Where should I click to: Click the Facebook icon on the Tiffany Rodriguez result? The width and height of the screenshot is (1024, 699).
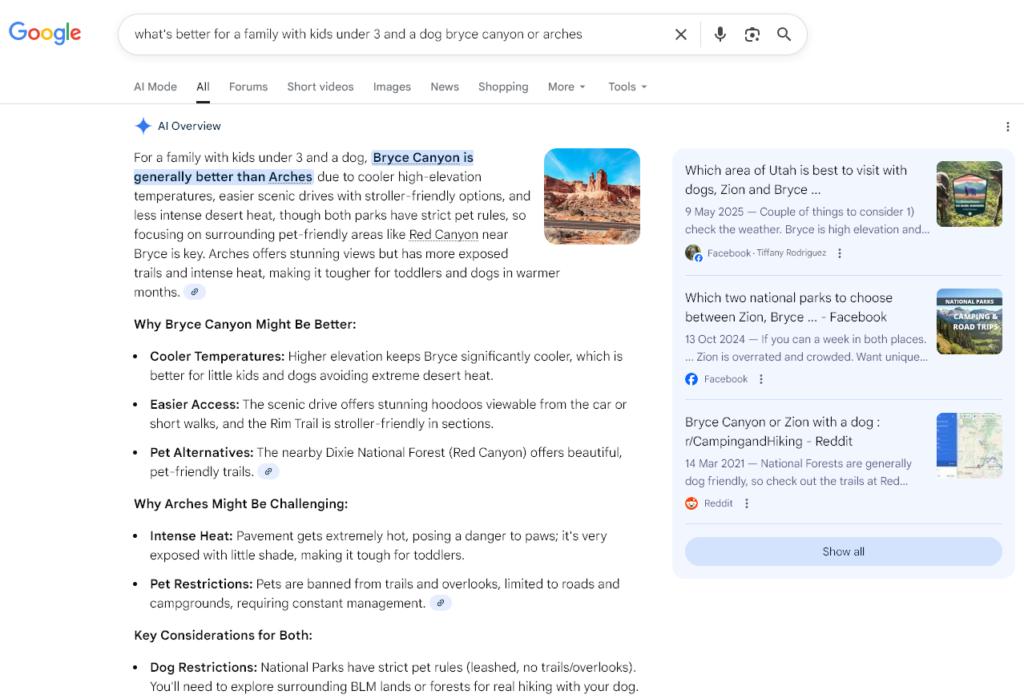694,253
